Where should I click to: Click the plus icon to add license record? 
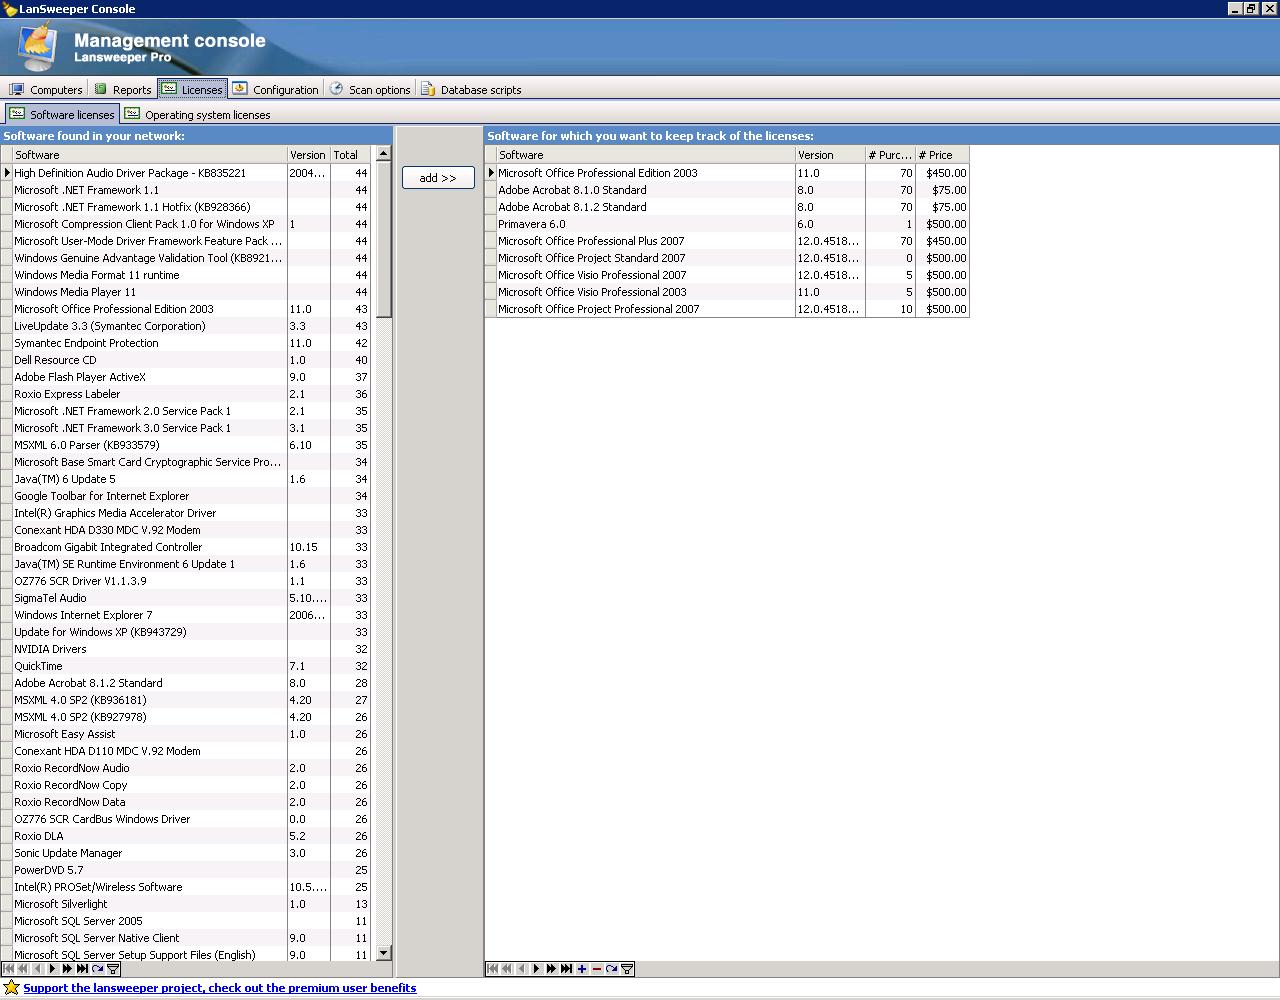(582, 969)
